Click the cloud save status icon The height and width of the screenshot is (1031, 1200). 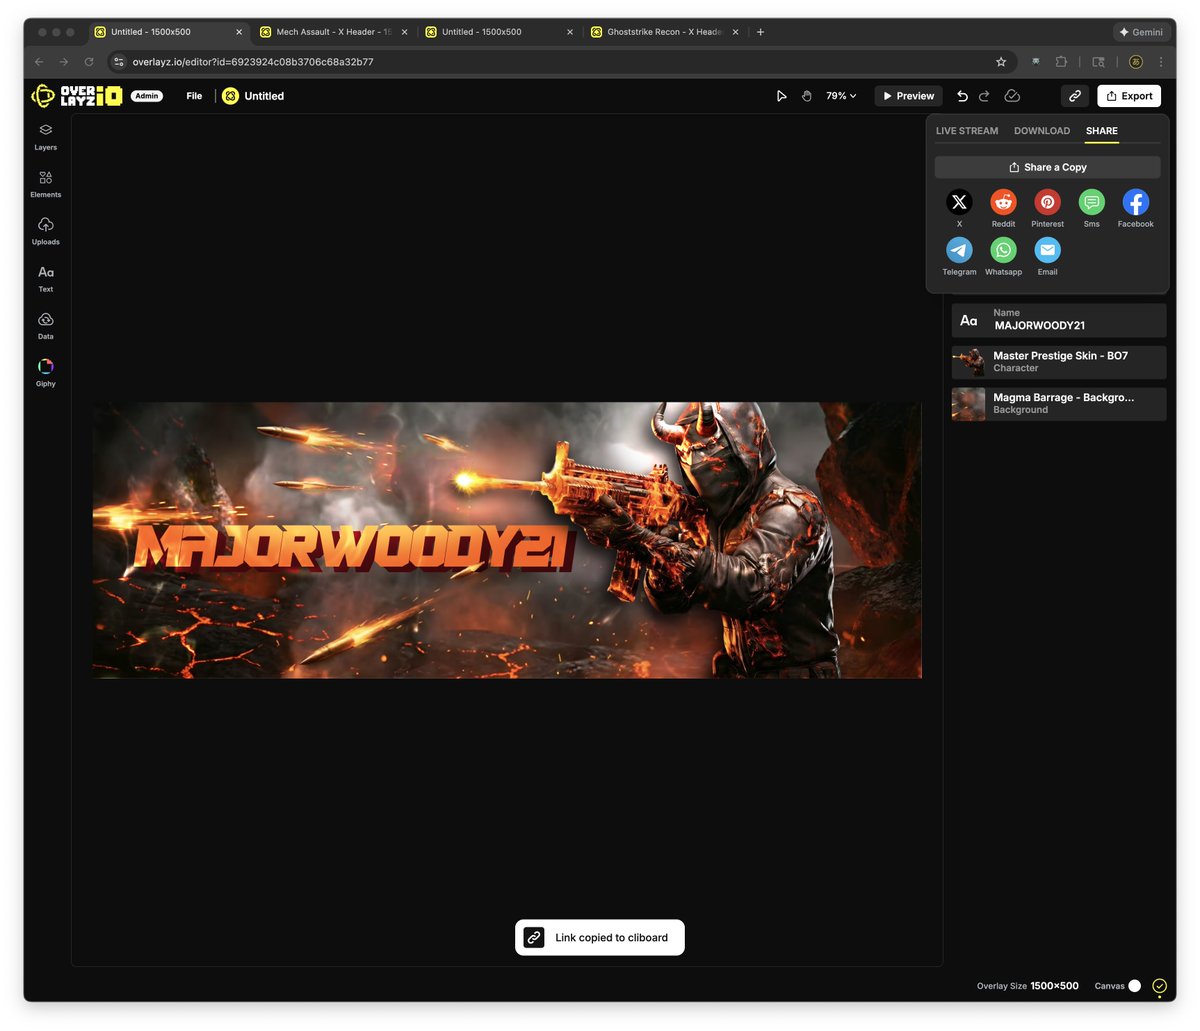click(1012, 96)
